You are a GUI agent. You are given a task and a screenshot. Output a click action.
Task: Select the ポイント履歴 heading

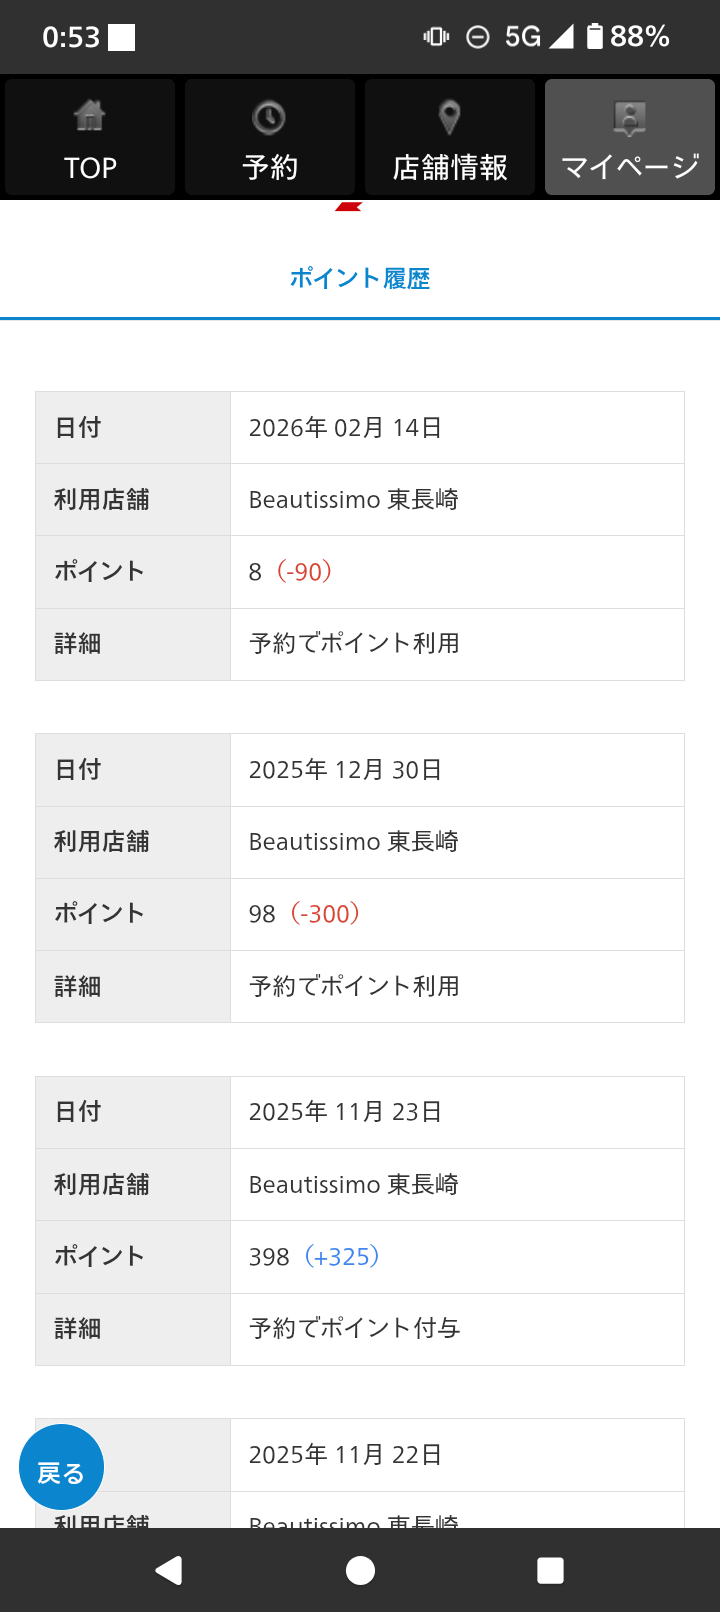(x=360, y=278)
